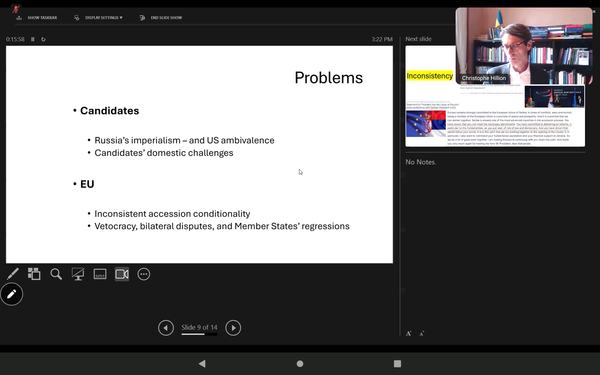Toggle the camera cameo button

click(x=122, y=274)
